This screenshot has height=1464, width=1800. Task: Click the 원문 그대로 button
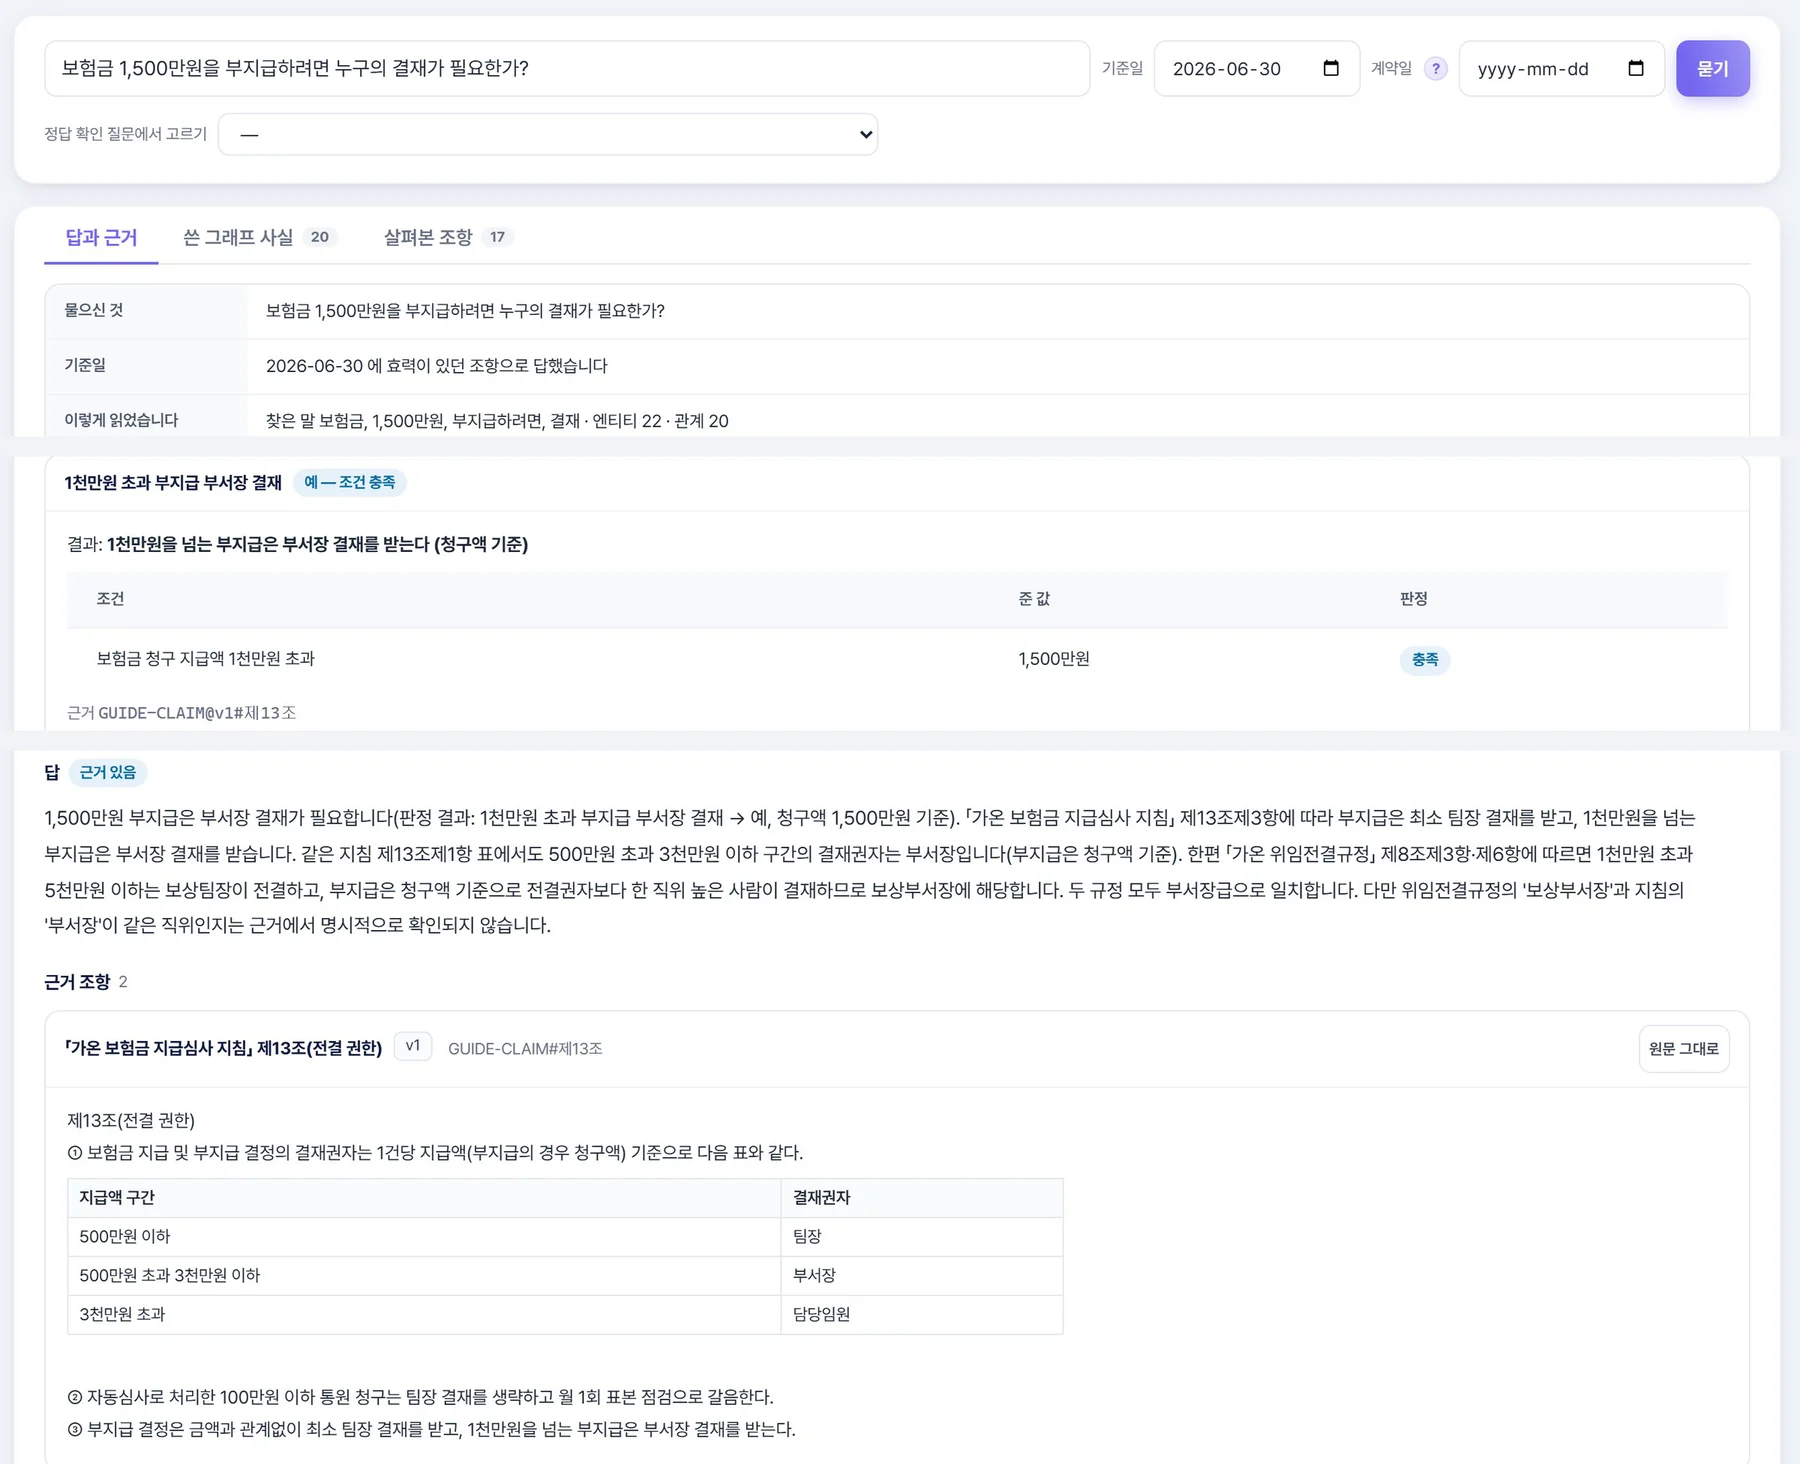1684,1049
